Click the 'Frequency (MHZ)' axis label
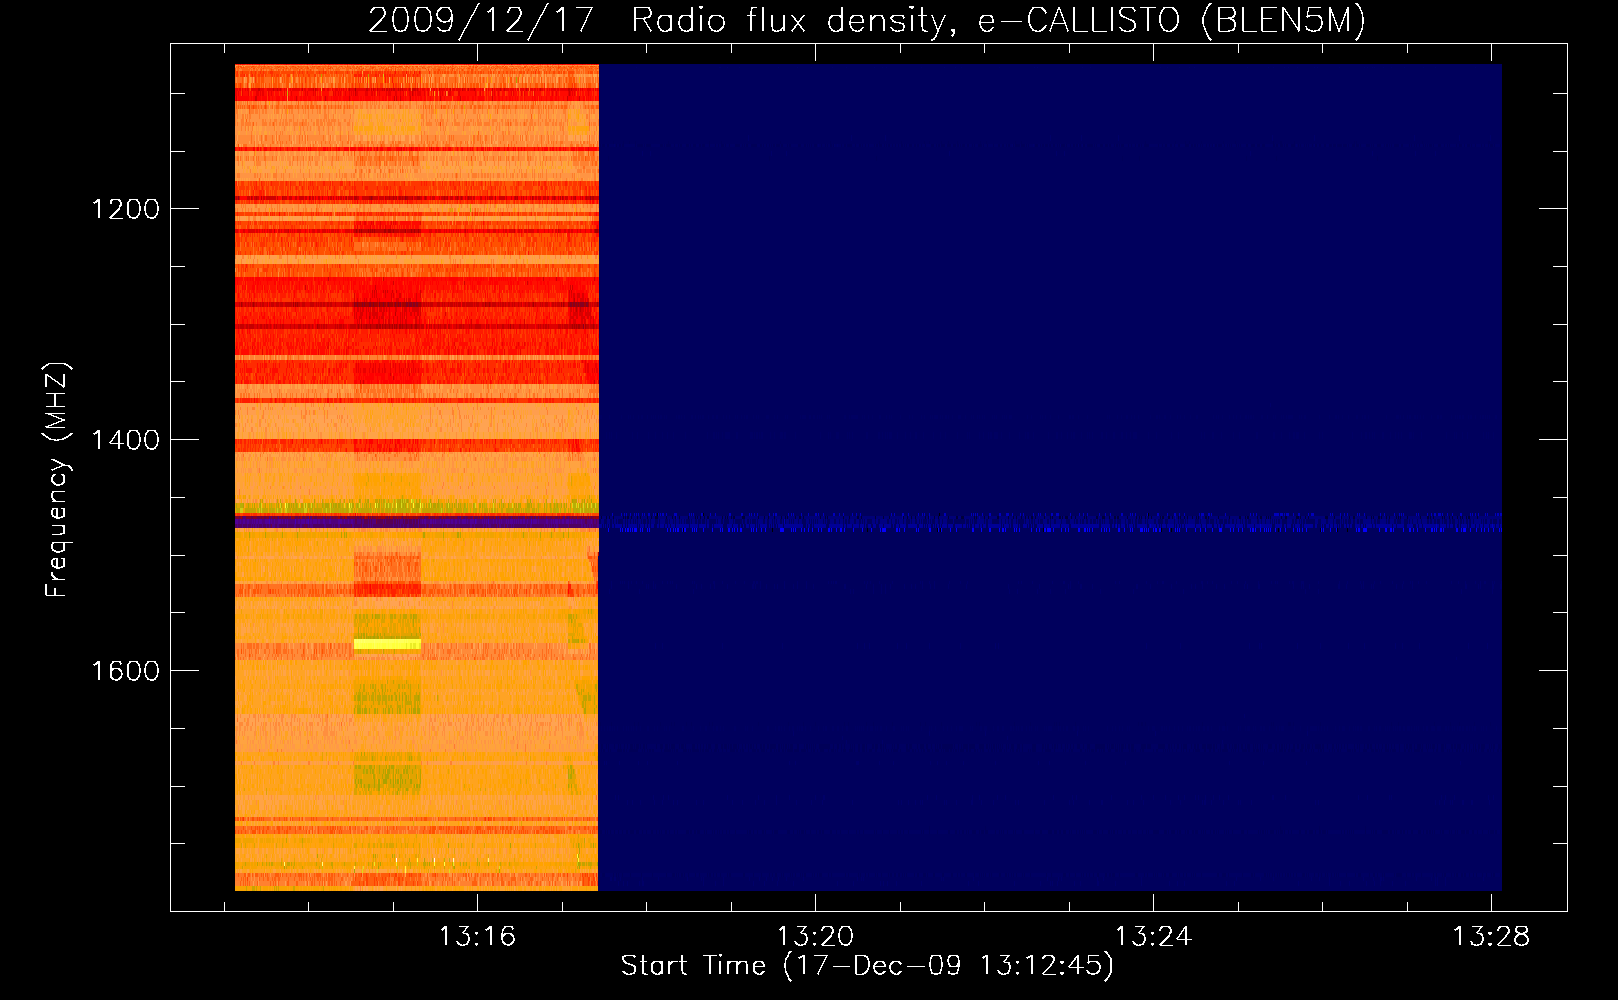The width and height of the screenshot is (1618, 1000). pos(58,480)
